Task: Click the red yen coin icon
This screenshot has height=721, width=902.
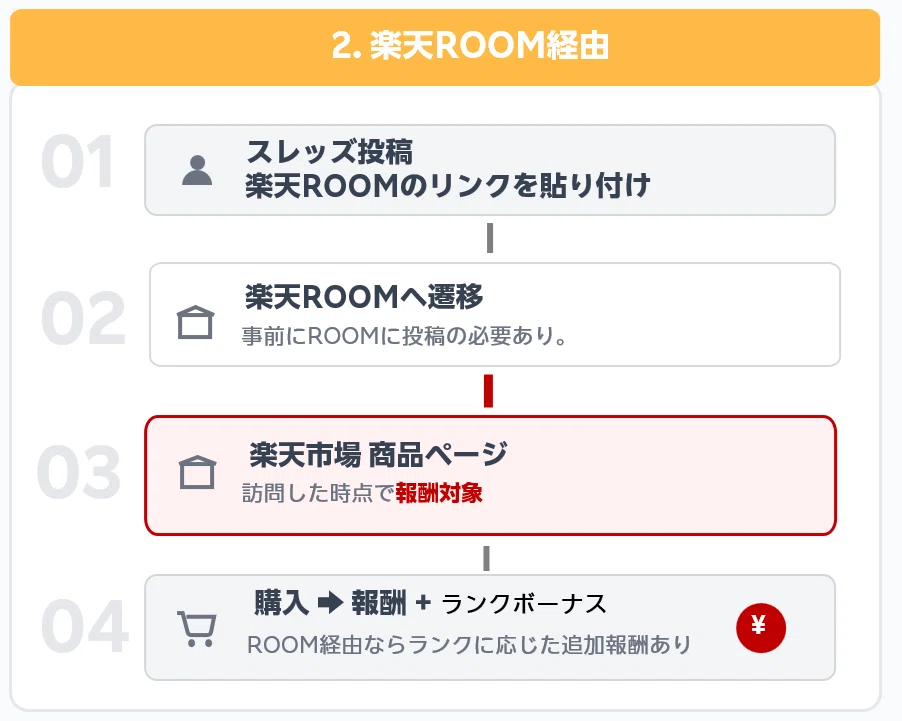Action: [761, 627]
